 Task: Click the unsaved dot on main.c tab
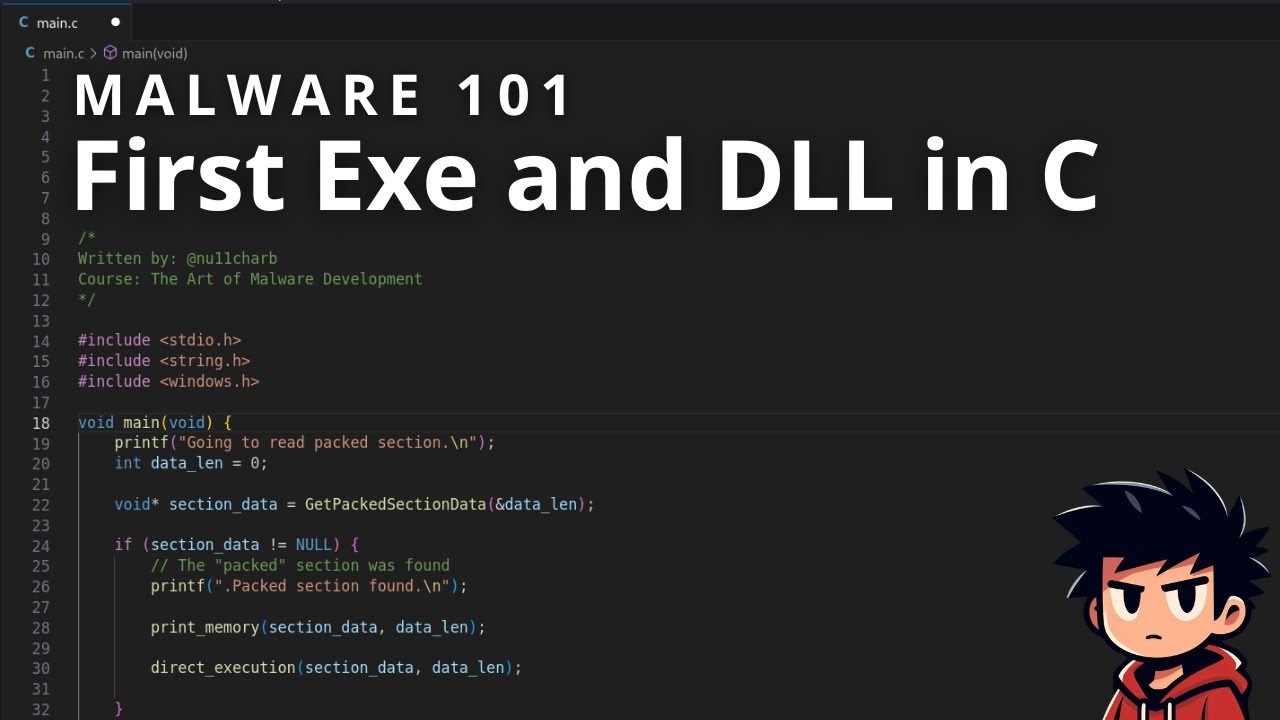tap(115, 22)
